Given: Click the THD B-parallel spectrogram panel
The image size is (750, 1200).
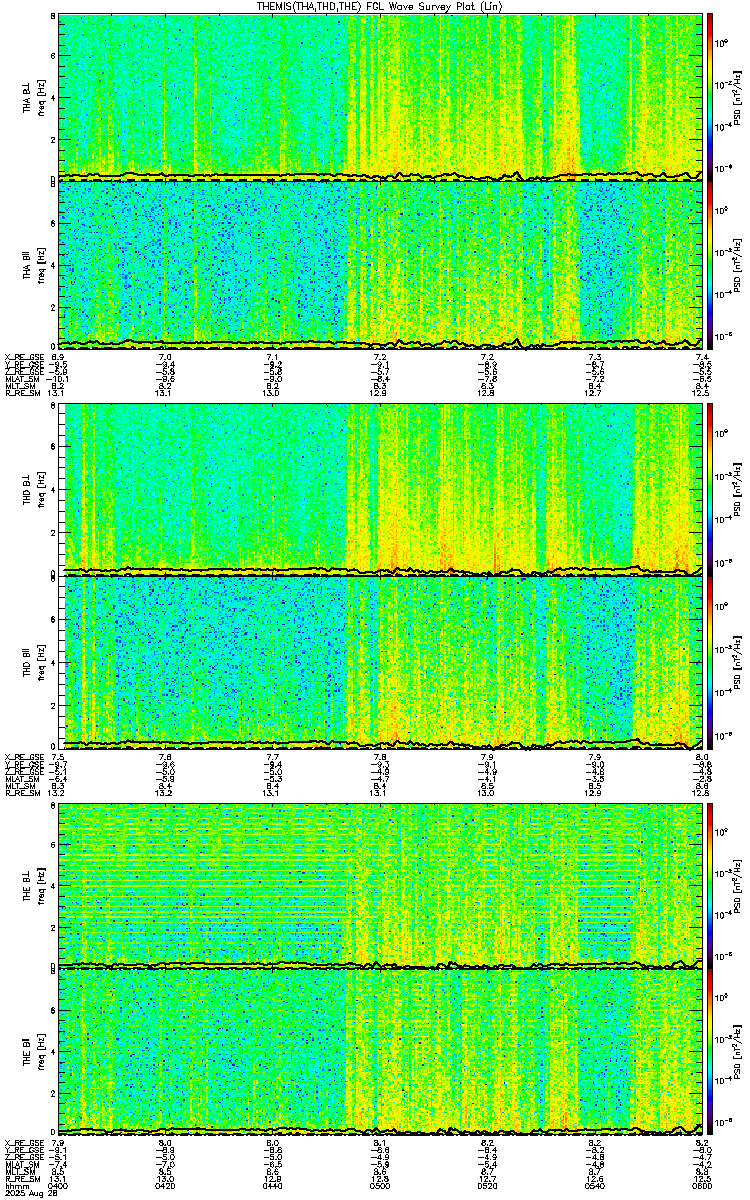Looking at the screenshot, I should (381, 661).
